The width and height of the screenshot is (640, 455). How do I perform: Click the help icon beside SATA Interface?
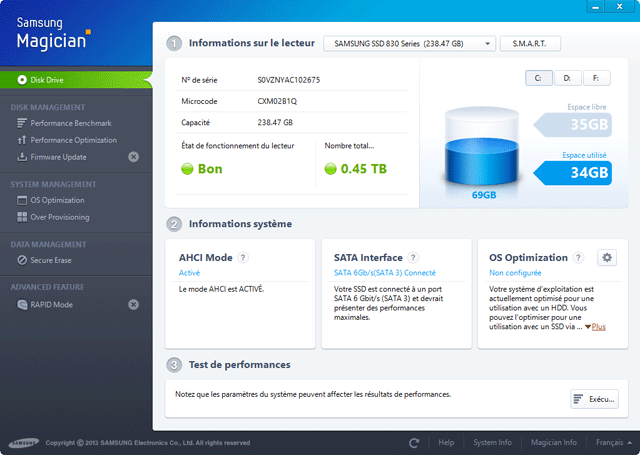click(x=413, y=258)
